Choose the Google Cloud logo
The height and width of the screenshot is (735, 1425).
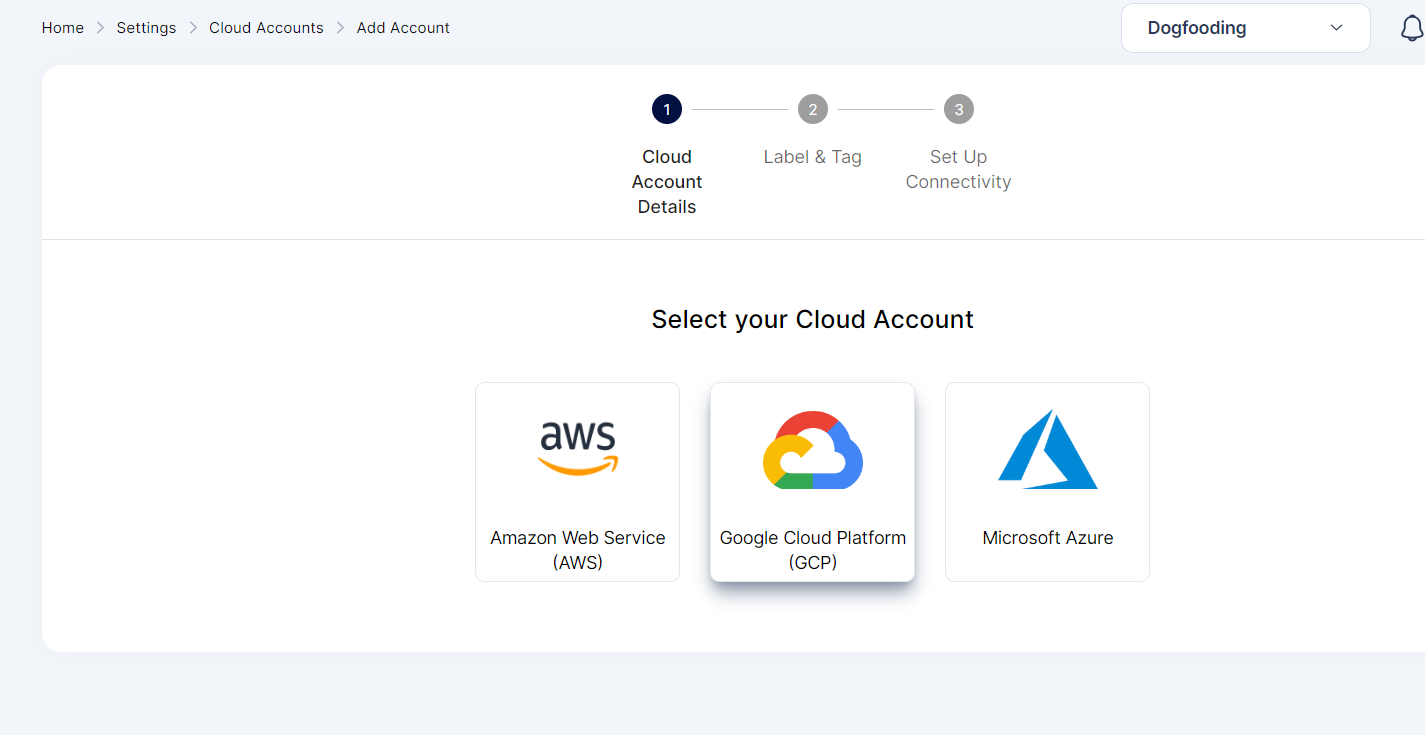[812, 450]
